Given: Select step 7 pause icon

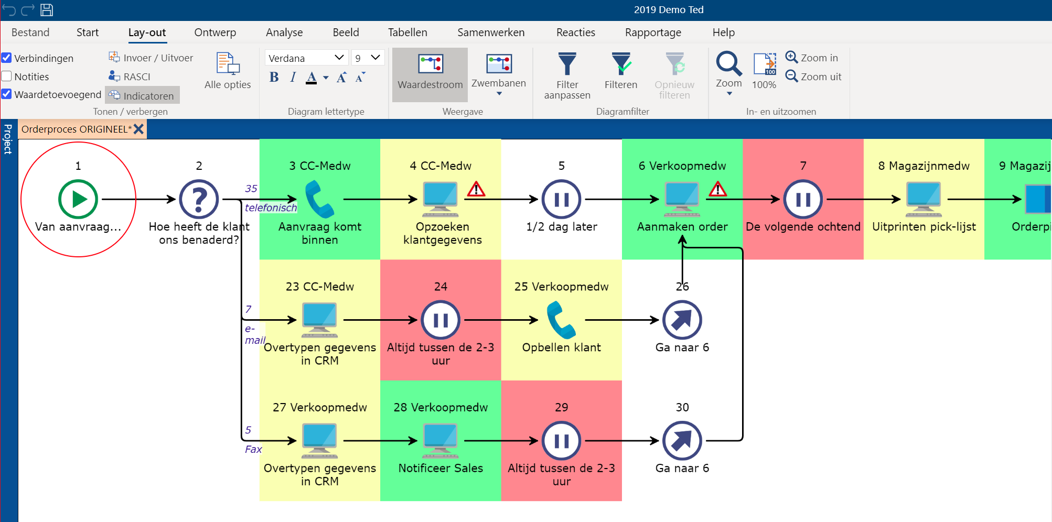Looking at the screenshot, I should 802,199.
